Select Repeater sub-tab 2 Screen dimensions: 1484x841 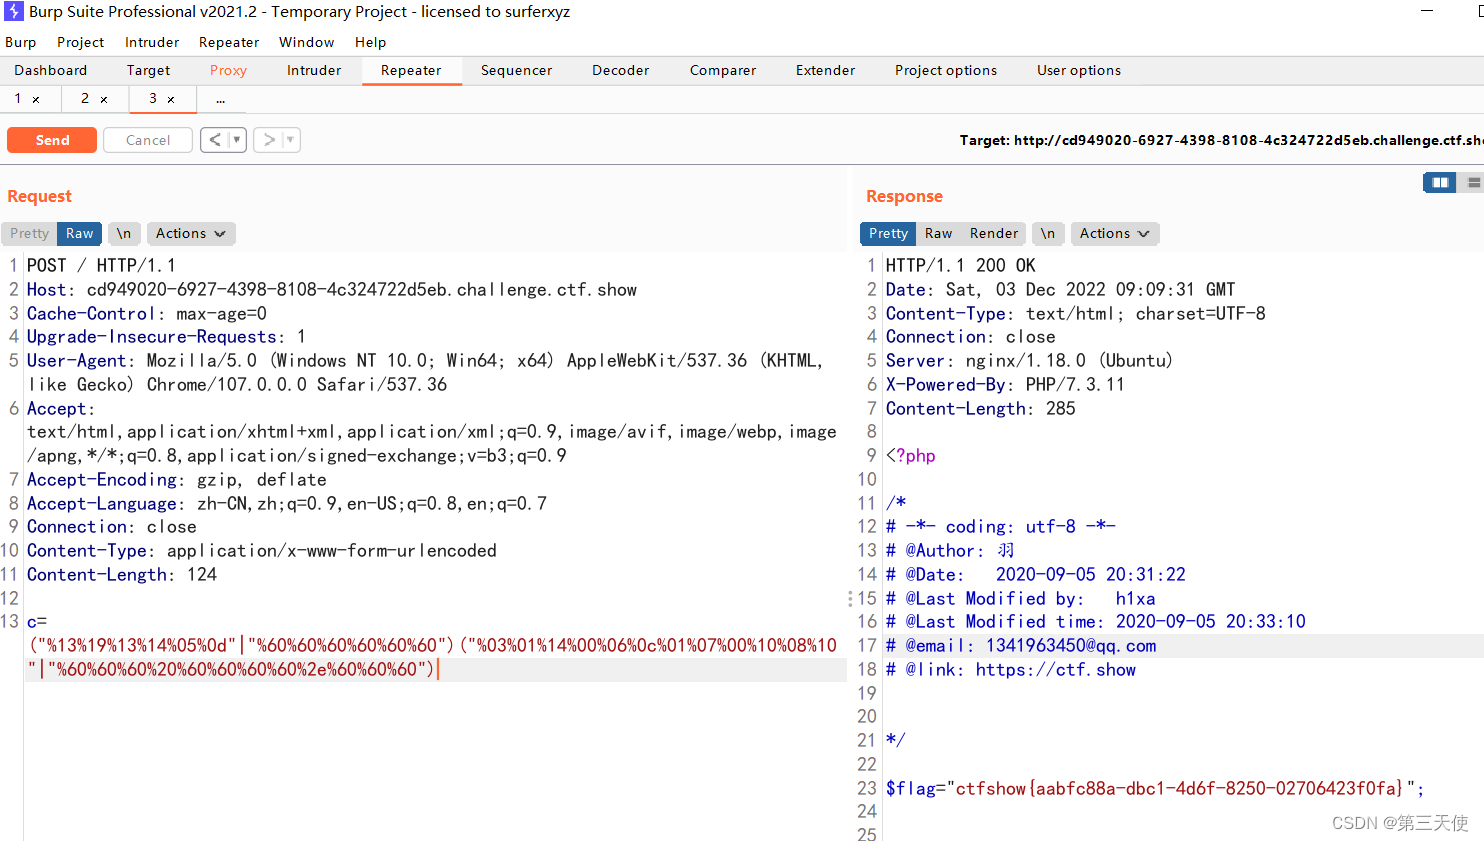coord(85,98)
